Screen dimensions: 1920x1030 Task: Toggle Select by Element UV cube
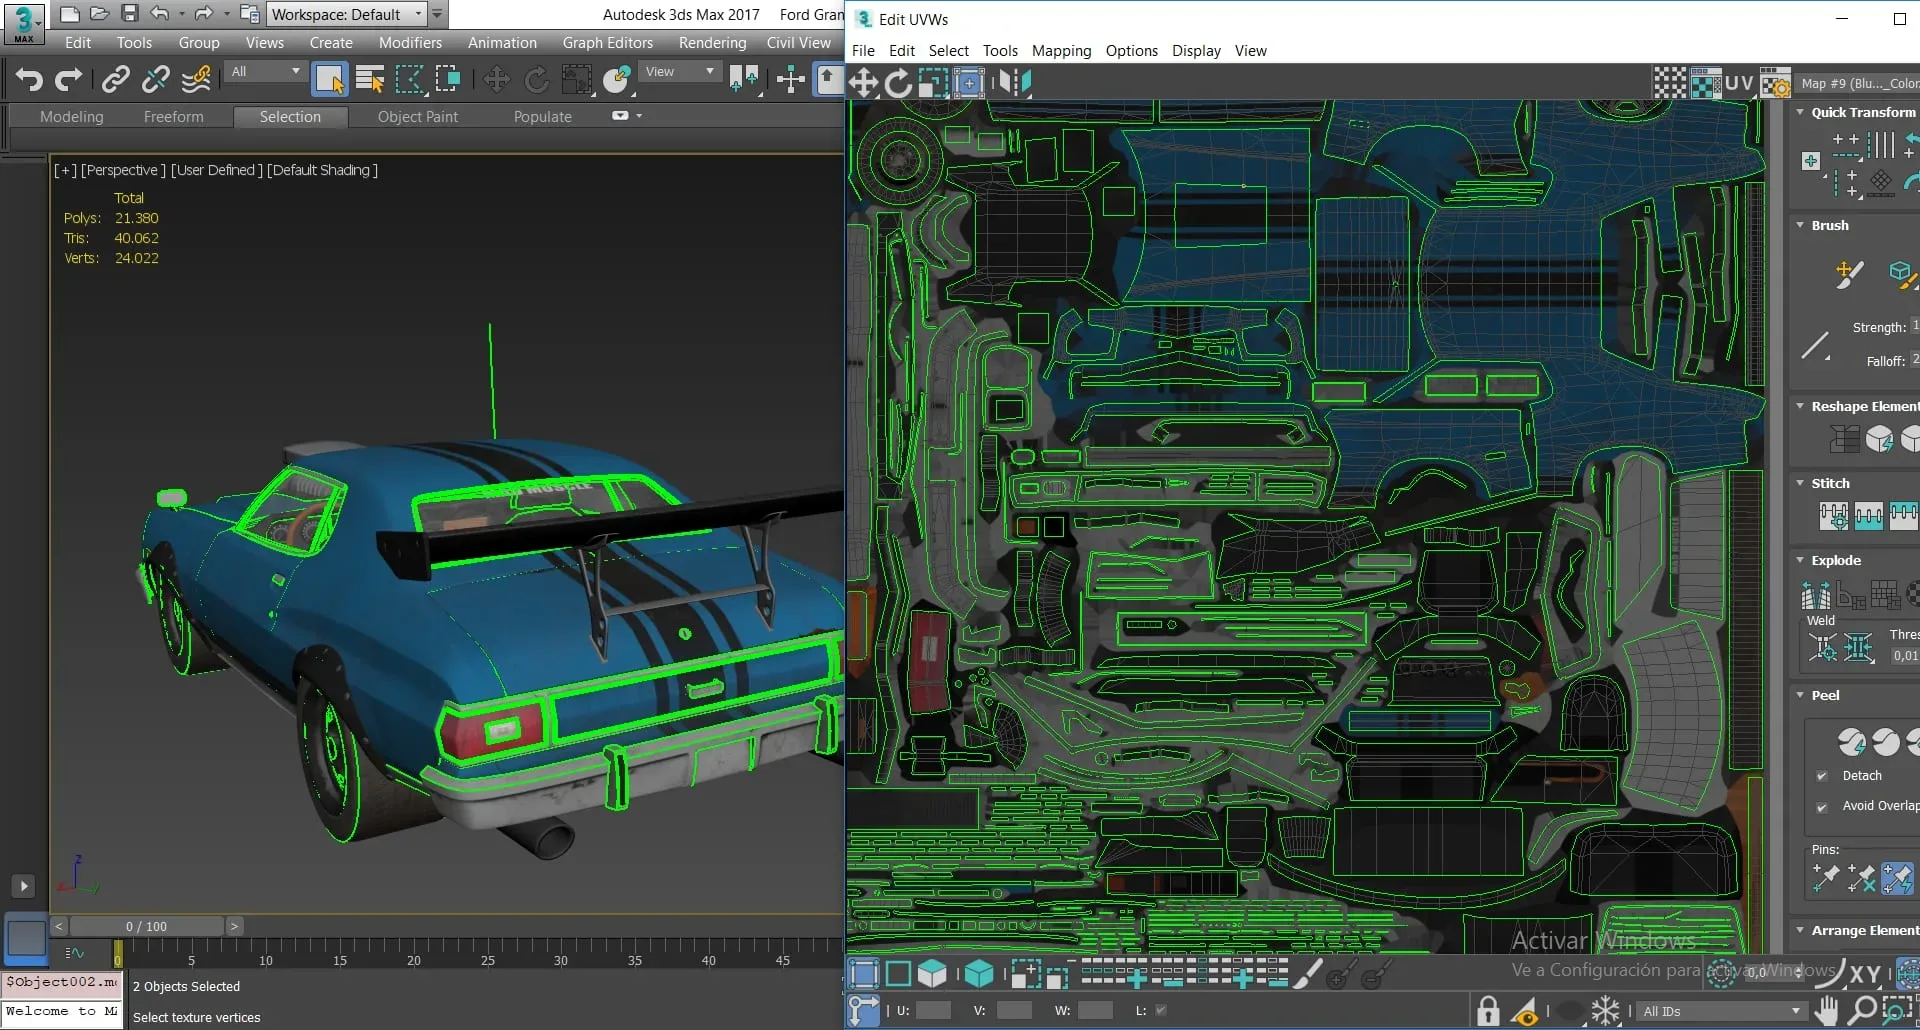pos(979,973)
